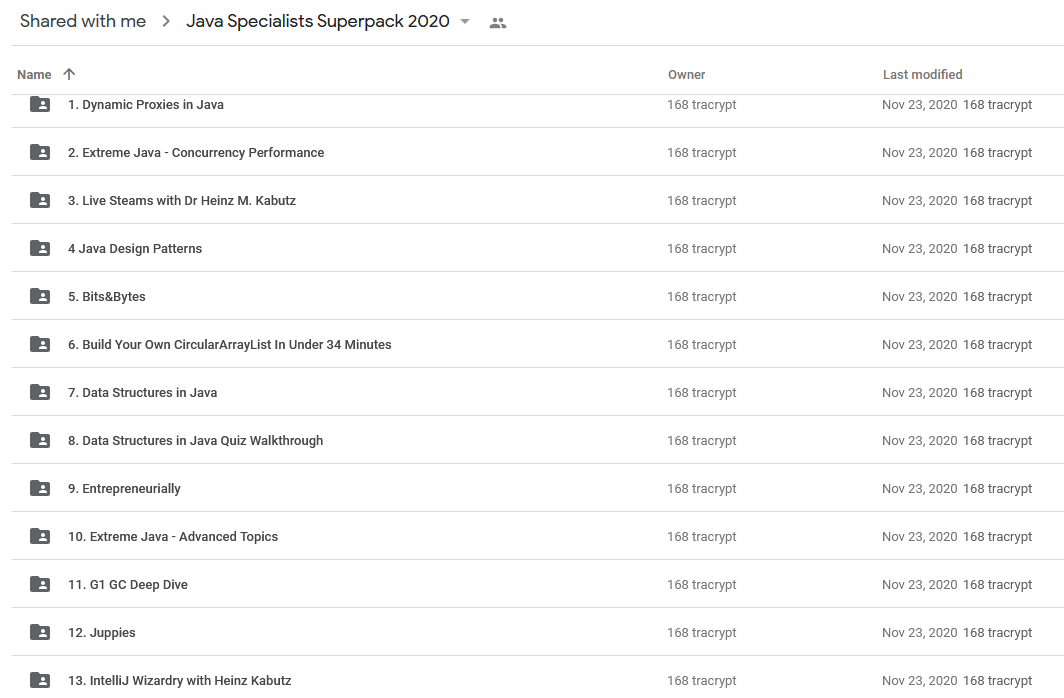Select '3. Live Steams with Dr Heinz M. Kabutz' name
Screen dimensions: 1064x698
point(182,201)
